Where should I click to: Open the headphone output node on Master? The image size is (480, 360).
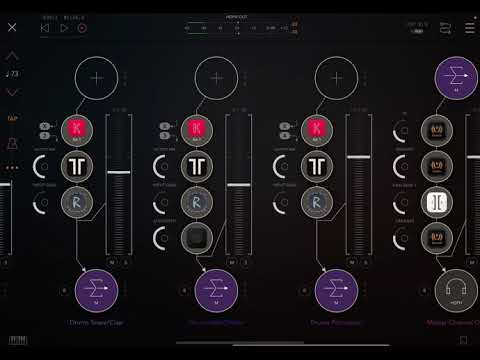pyautogui.click(x=456, y=291)
